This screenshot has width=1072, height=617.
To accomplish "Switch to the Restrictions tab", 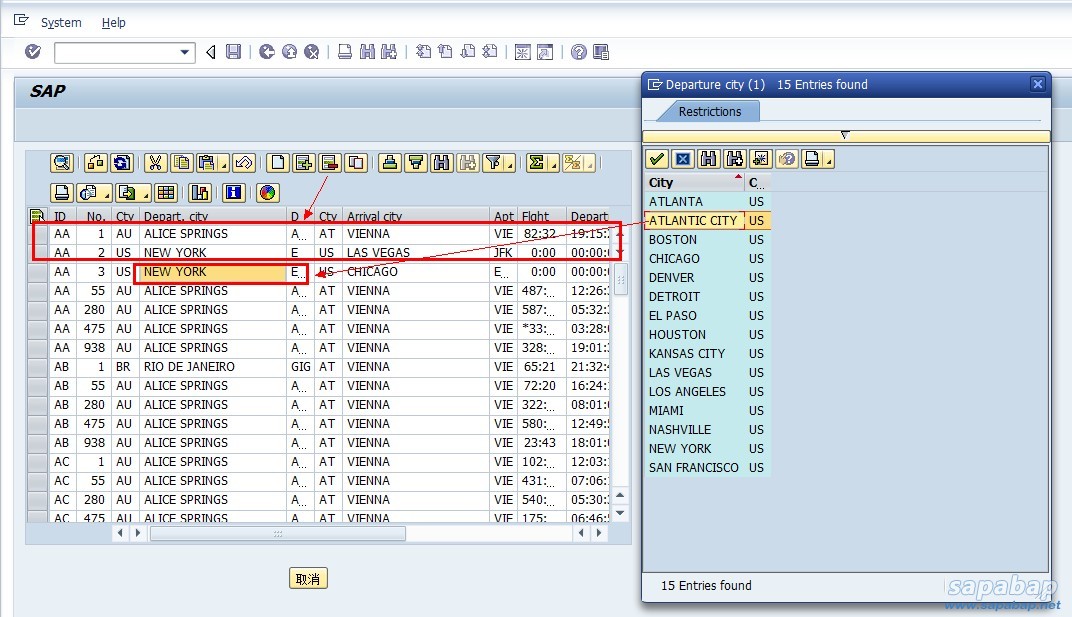I will 709,111.
